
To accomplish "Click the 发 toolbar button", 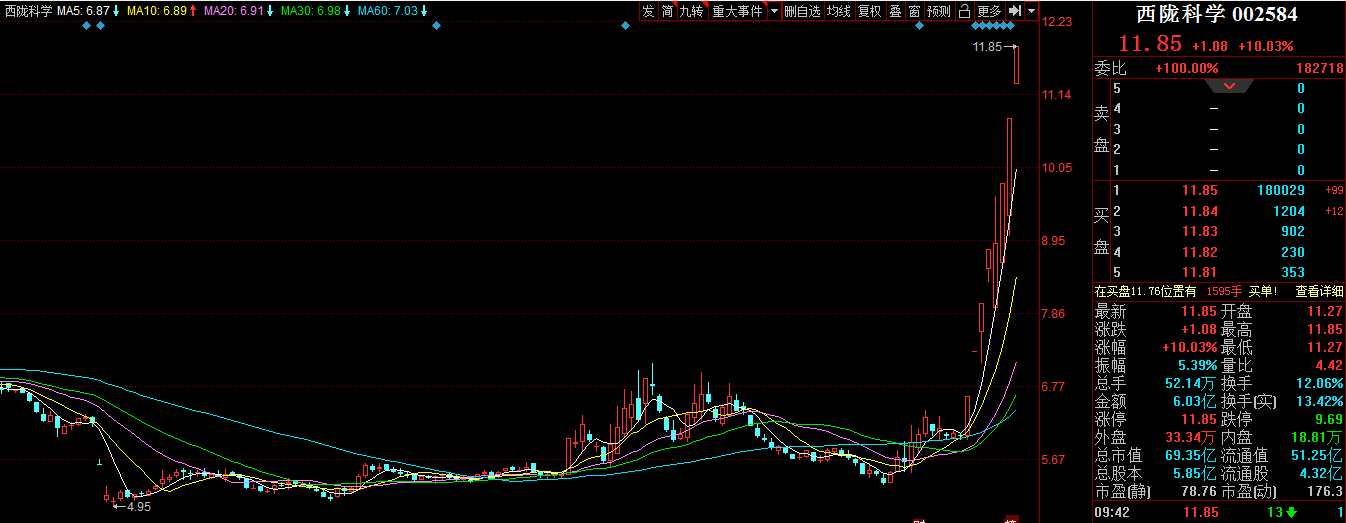I will click(x=648, y=11).
